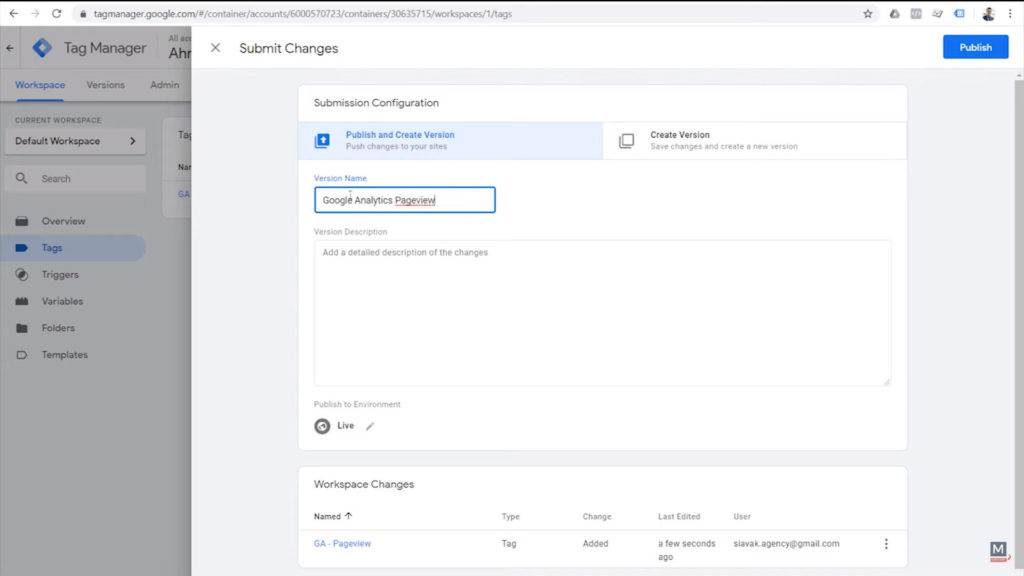Open Templates in the sidebar

click(64, 355)
